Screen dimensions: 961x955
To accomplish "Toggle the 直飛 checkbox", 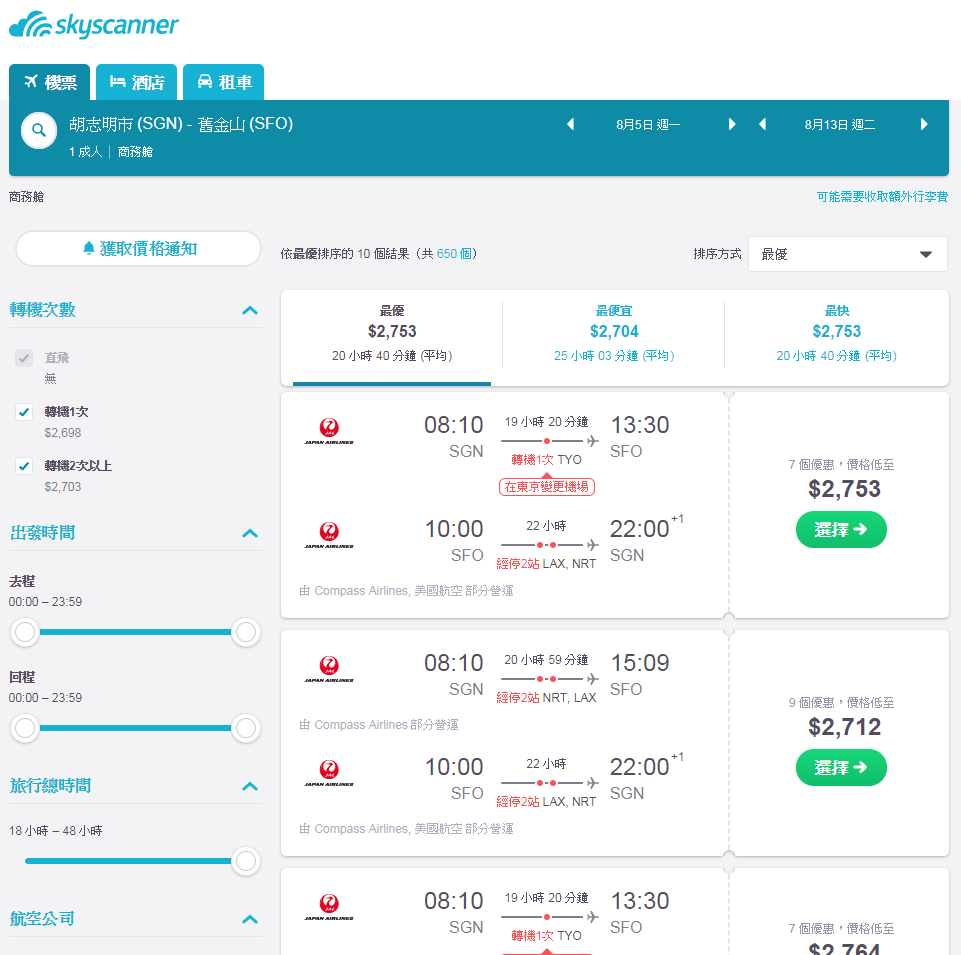I will 24,358.
